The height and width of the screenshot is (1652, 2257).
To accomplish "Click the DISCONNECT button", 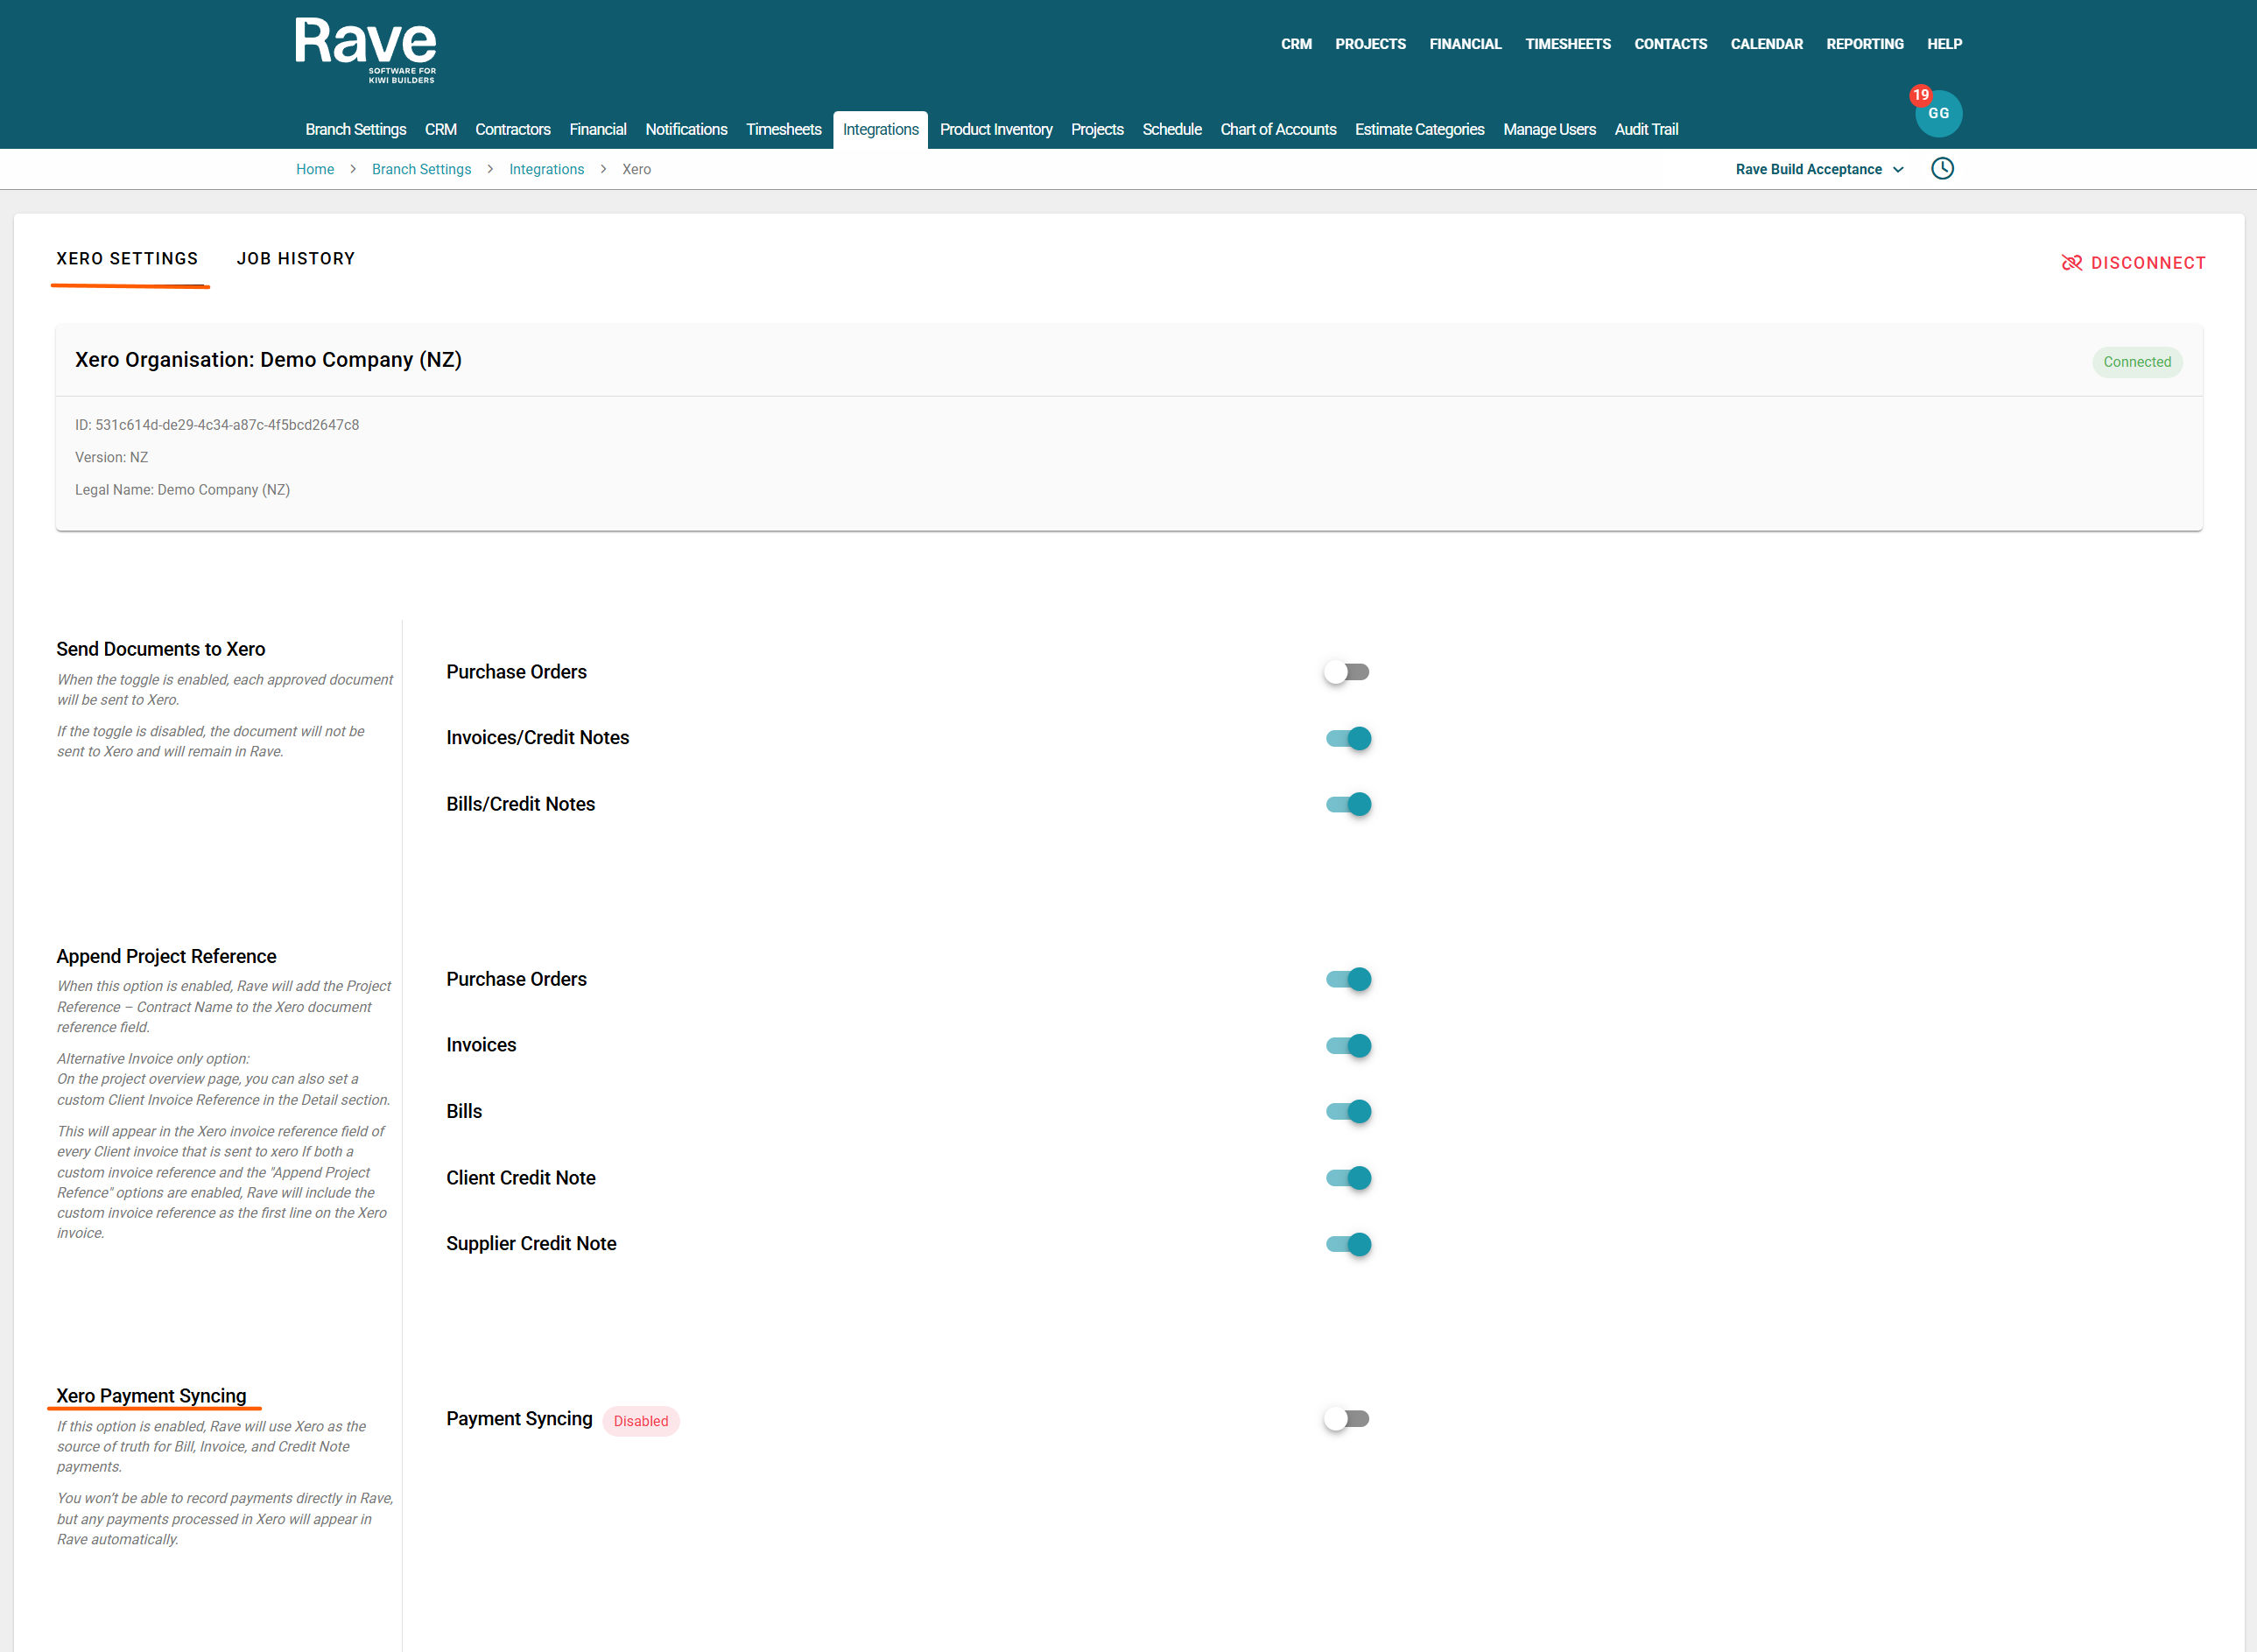I will 2146,263.
